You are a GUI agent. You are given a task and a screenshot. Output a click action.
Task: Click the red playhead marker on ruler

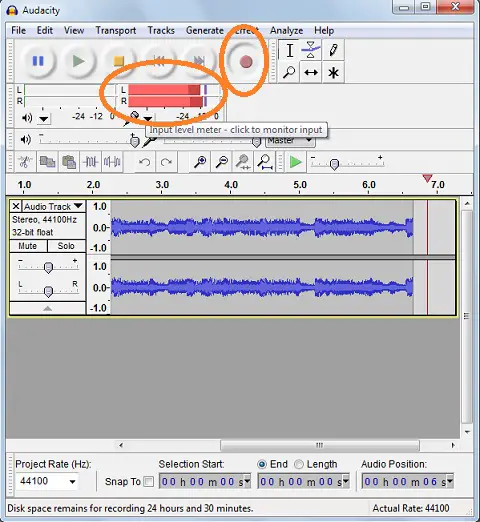click(x=427, y=178)
